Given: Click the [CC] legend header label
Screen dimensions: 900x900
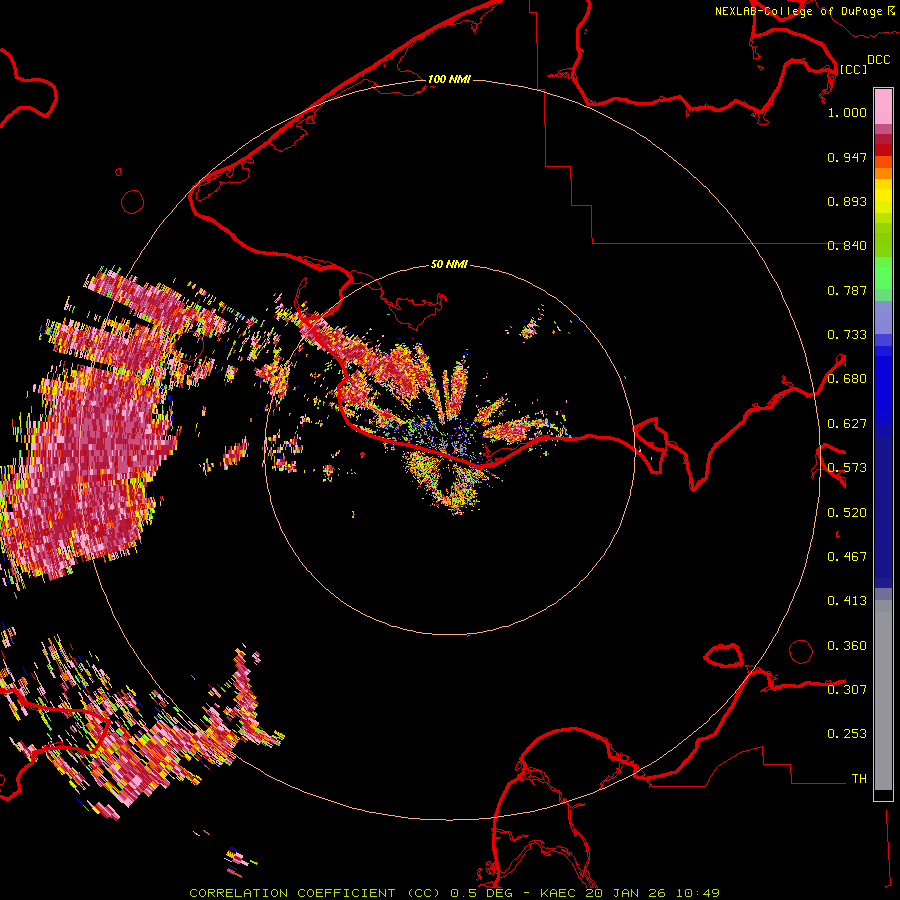Looking at the screenshot, I should pyautogui.click(x=853, y=69).
